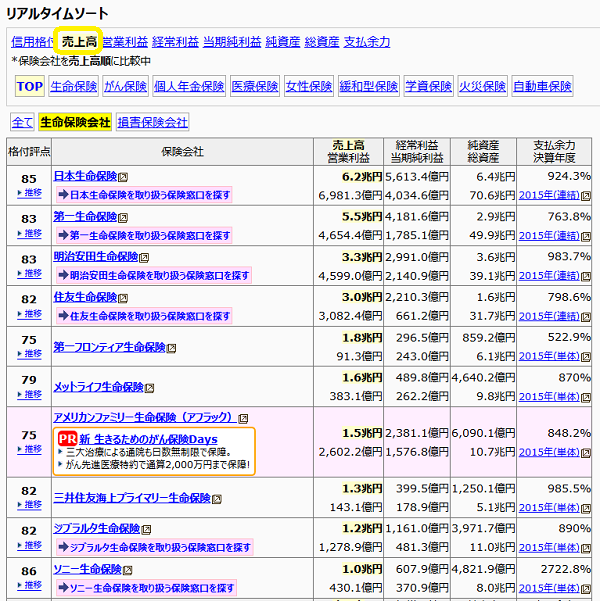Viewport: 600px width, 601px height.
Task: Open the 生命保険 category
Action: pos(73,86)
